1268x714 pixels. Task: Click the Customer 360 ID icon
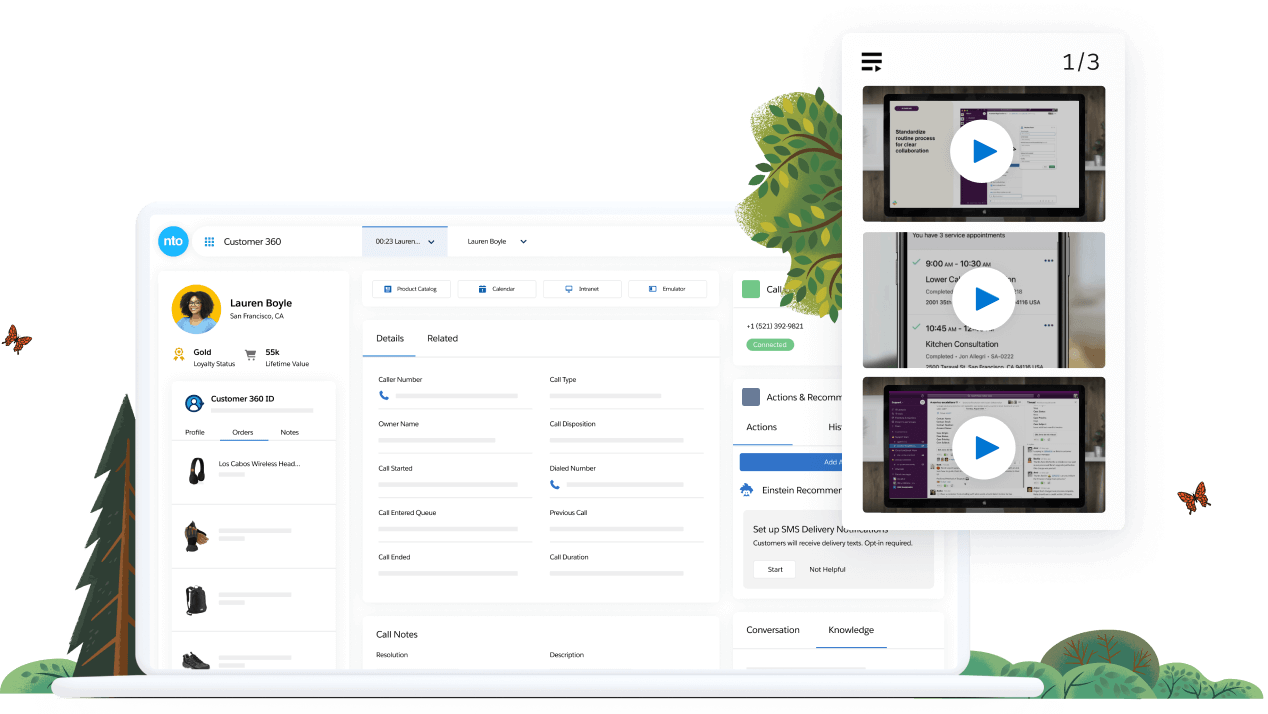click(x=194, y=403)
